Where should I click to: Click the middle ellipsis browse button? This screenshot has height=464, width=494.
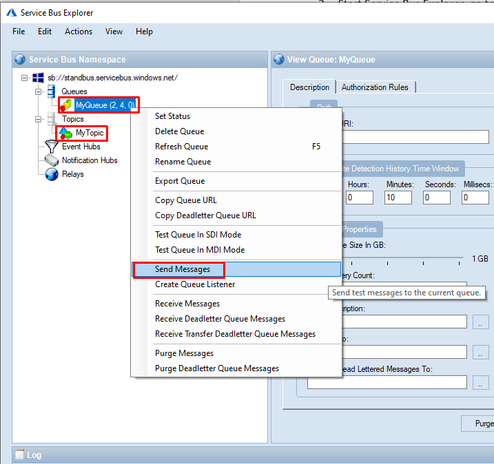(480, 352)
